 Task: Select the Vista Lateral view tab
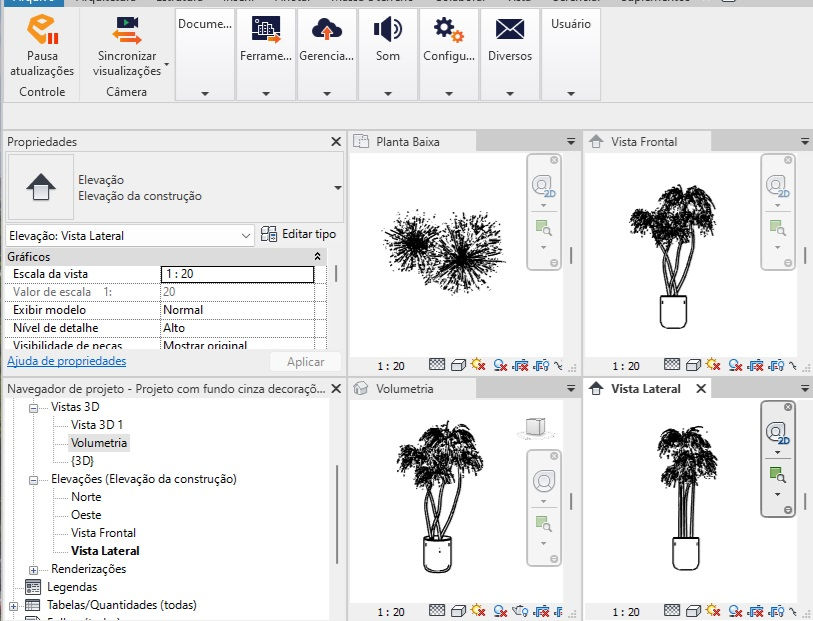tap(646, 388)
